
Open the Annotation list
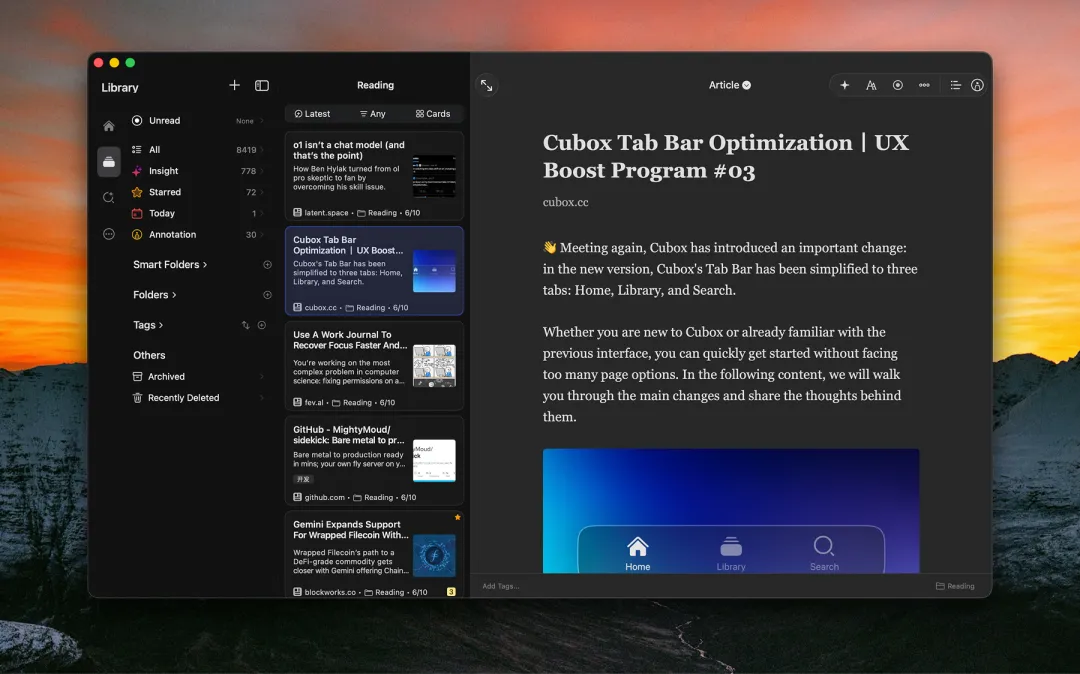tap(198, 235)
